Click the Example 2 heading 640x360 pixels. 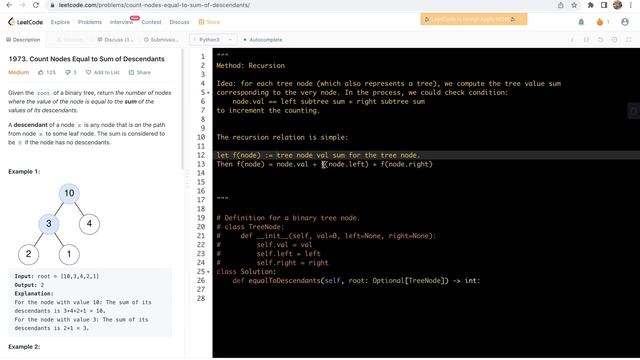[x=24, y=347]
